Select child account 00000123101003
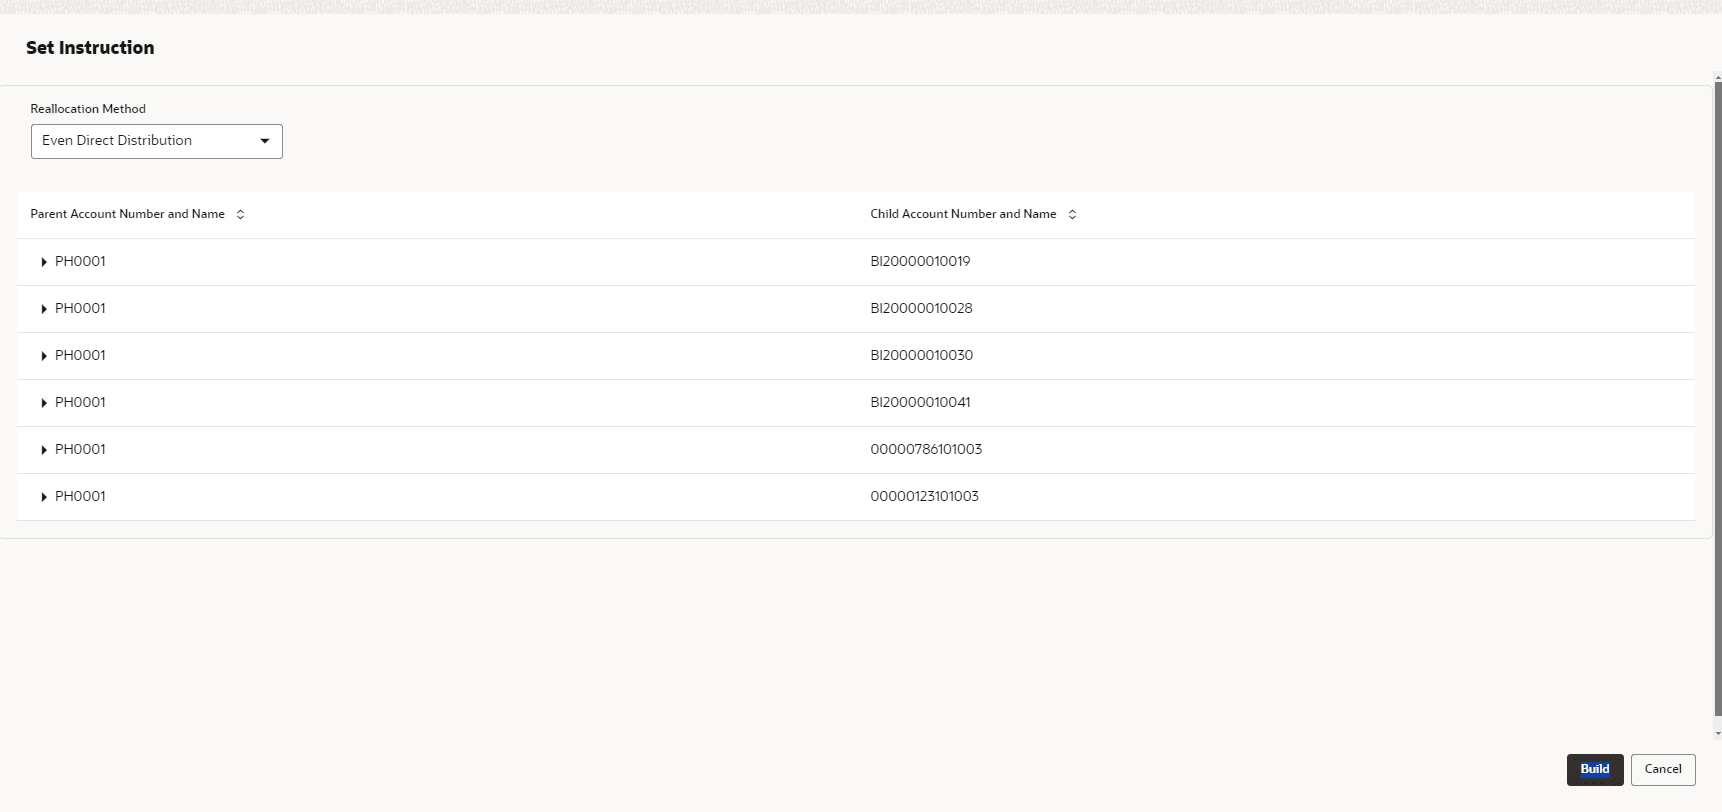Viewport: 1722px width, 812px height. [x=924, y=496]
